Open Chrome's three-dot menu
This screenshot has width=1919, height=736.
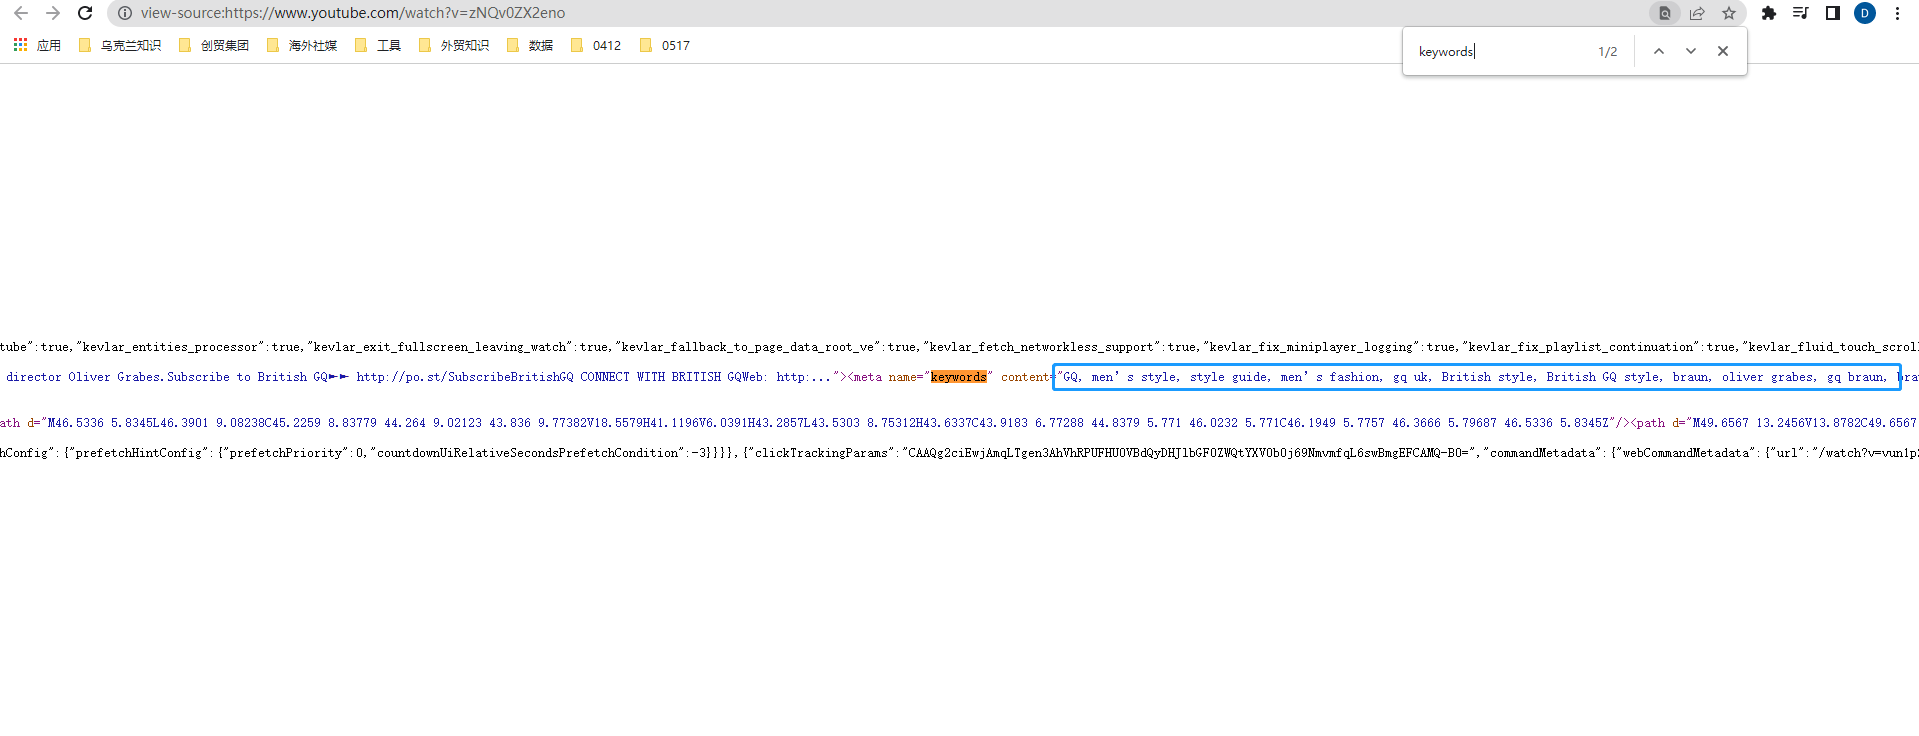pos(1897,13)
